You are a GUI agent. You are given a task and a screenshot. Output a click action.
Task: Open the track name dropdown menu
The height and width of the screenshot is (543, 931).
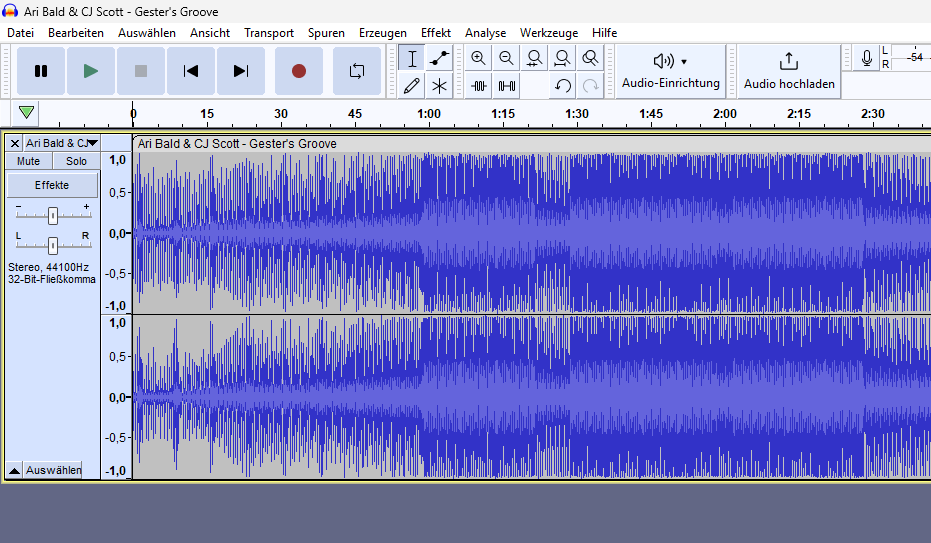pos(62,143)
